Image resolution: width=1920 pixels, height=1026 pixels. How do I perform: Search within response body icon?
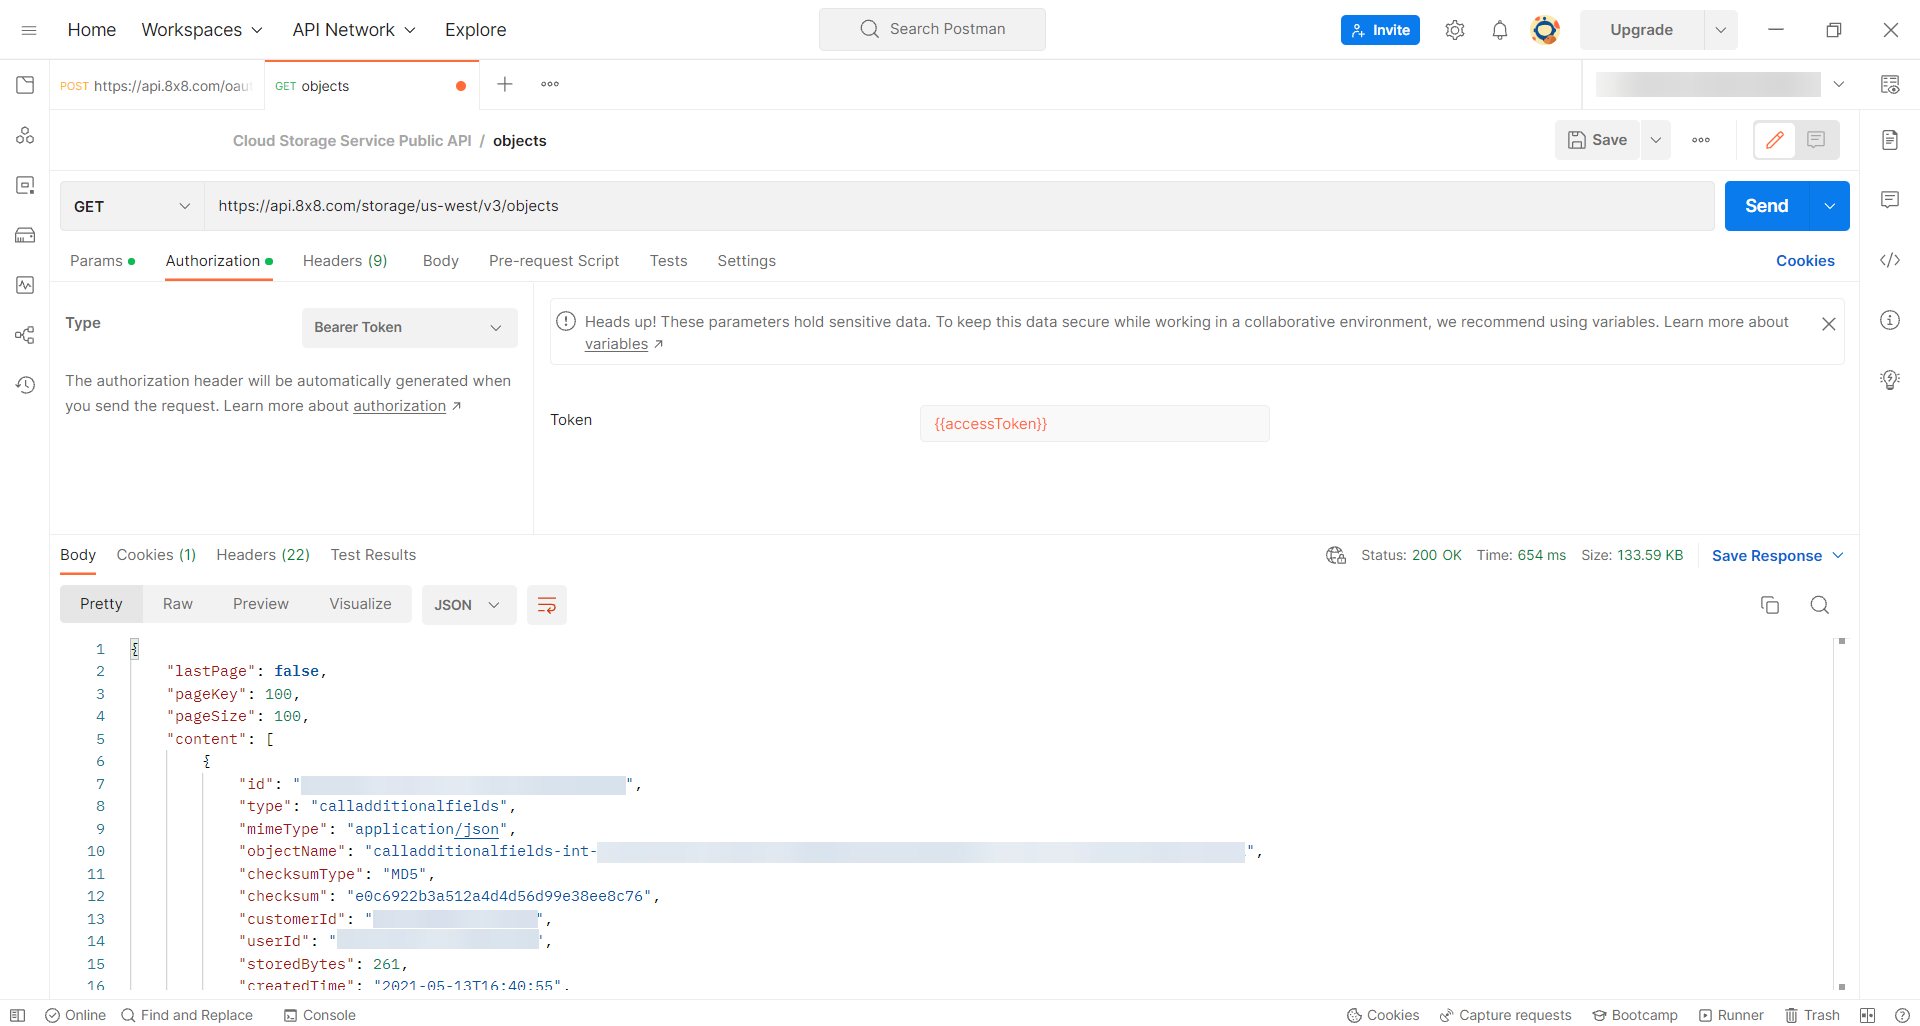(1820, 605)
